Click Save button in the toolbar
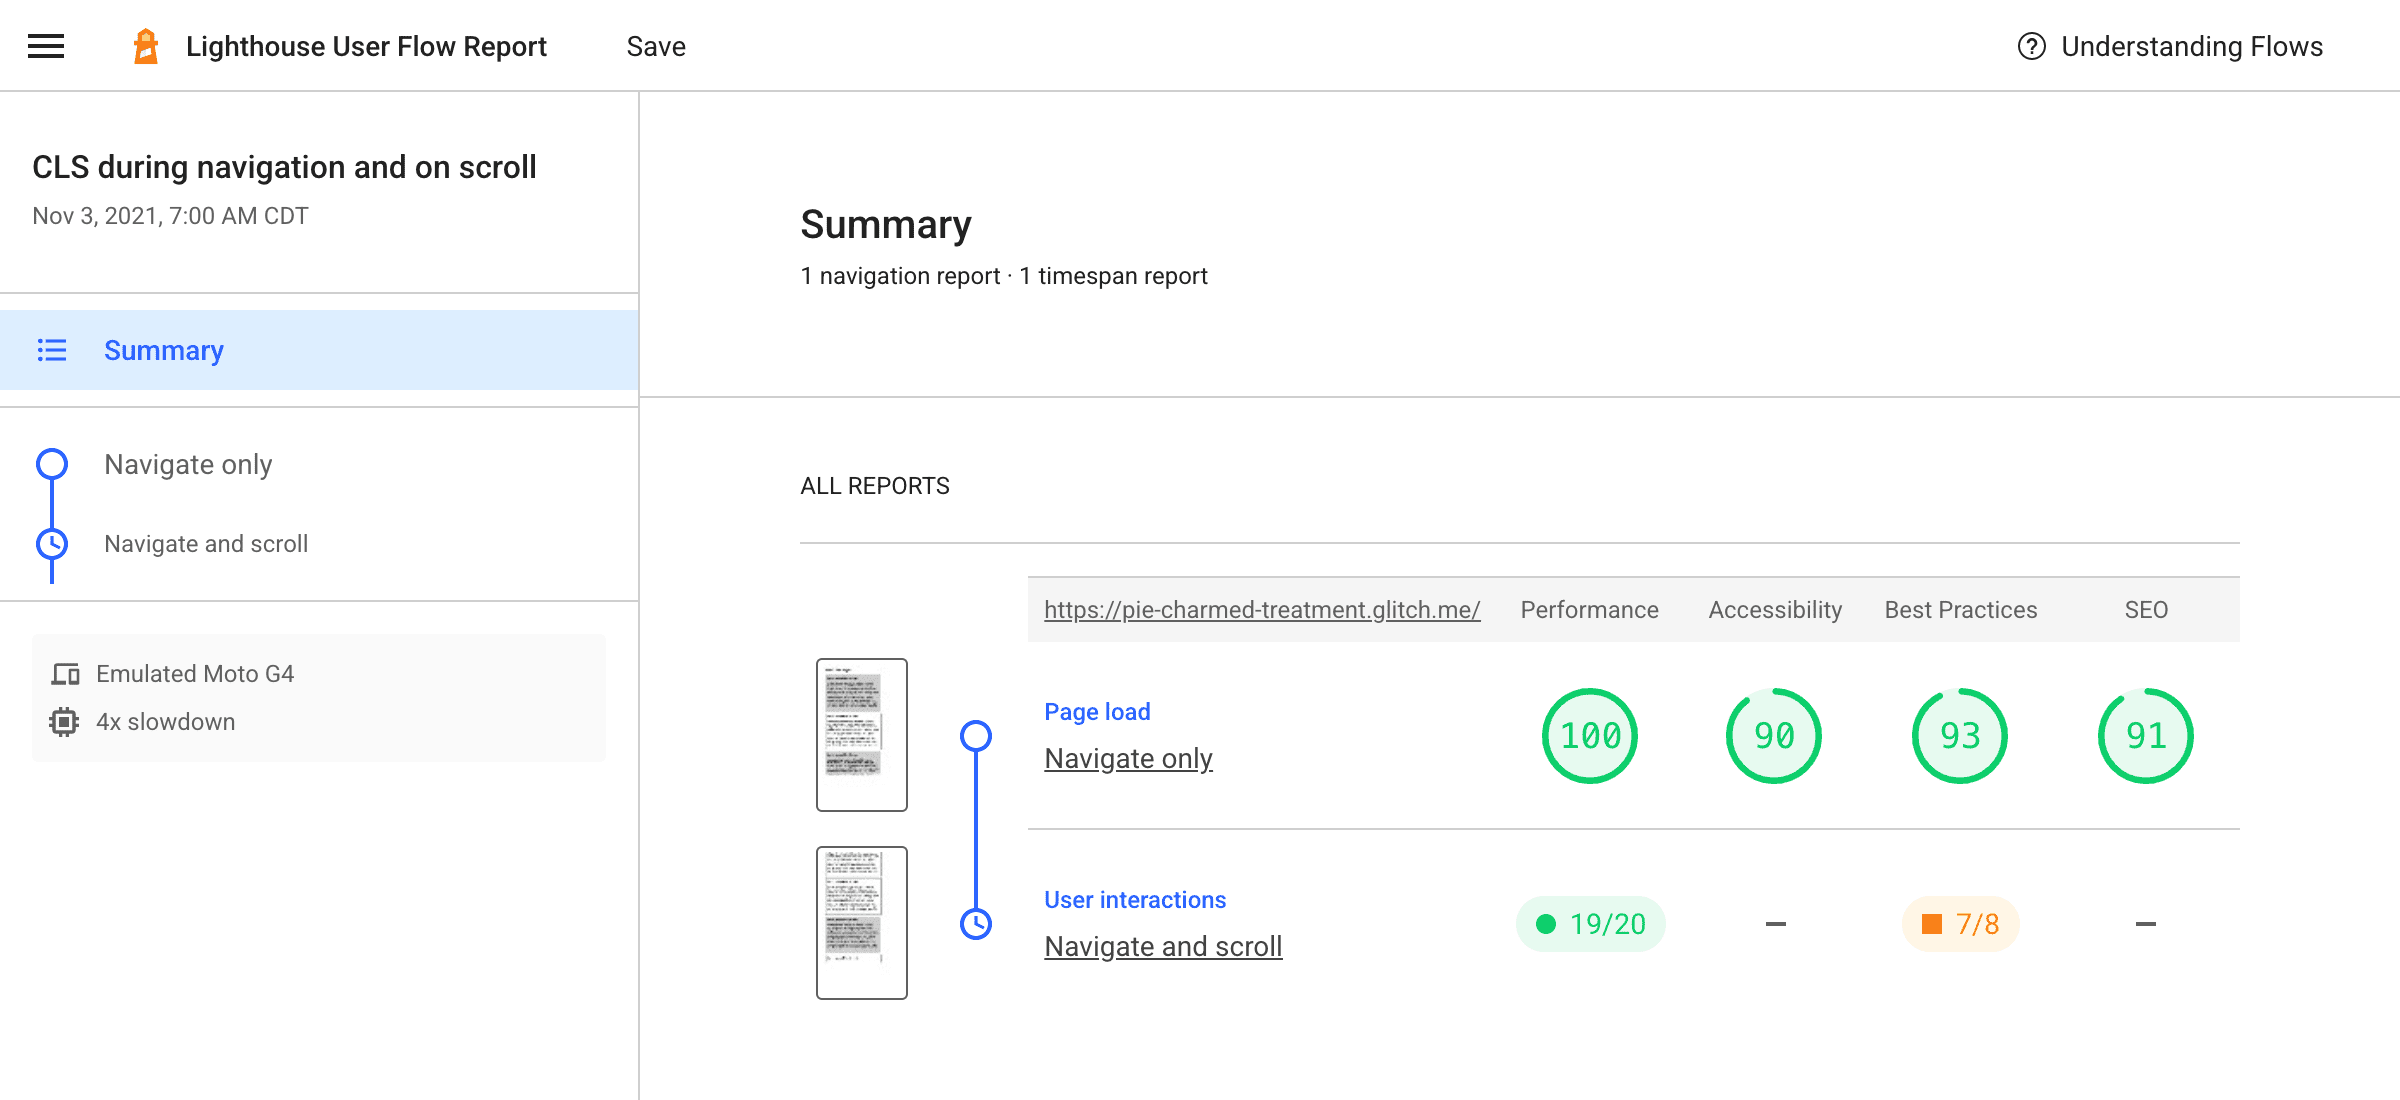Viewport: 2400px width, 1100px height. [x=657, y=44]
